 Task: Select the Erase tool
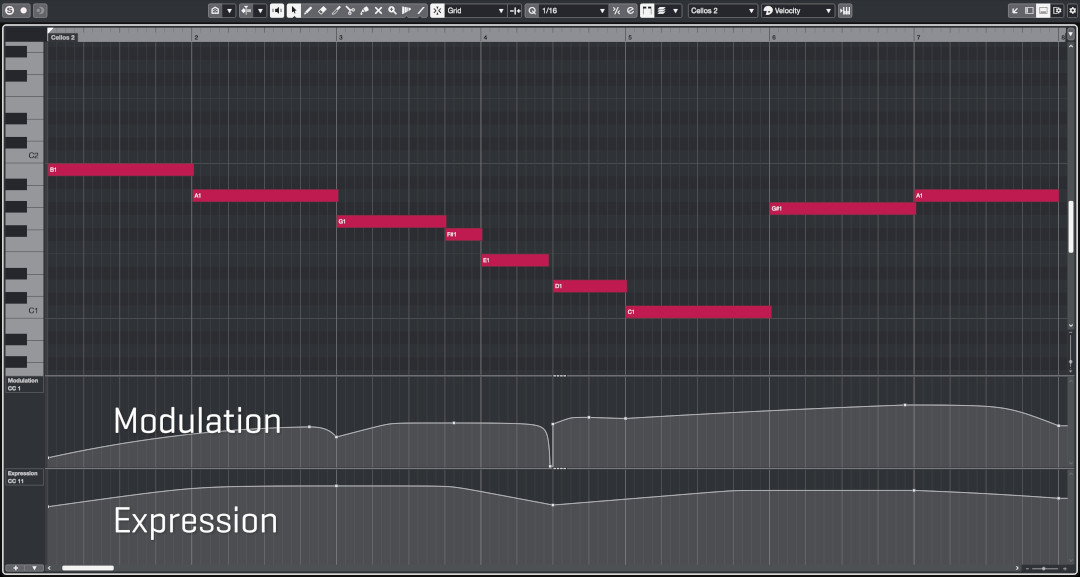tap(322, 11)
